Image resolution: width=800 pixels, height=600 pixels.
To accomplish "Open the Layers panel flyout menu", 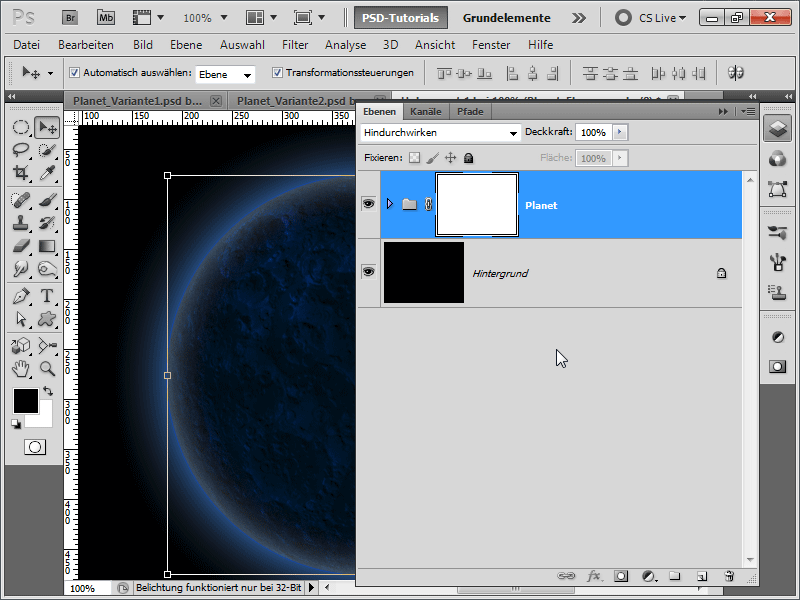I will click(748, 111).
